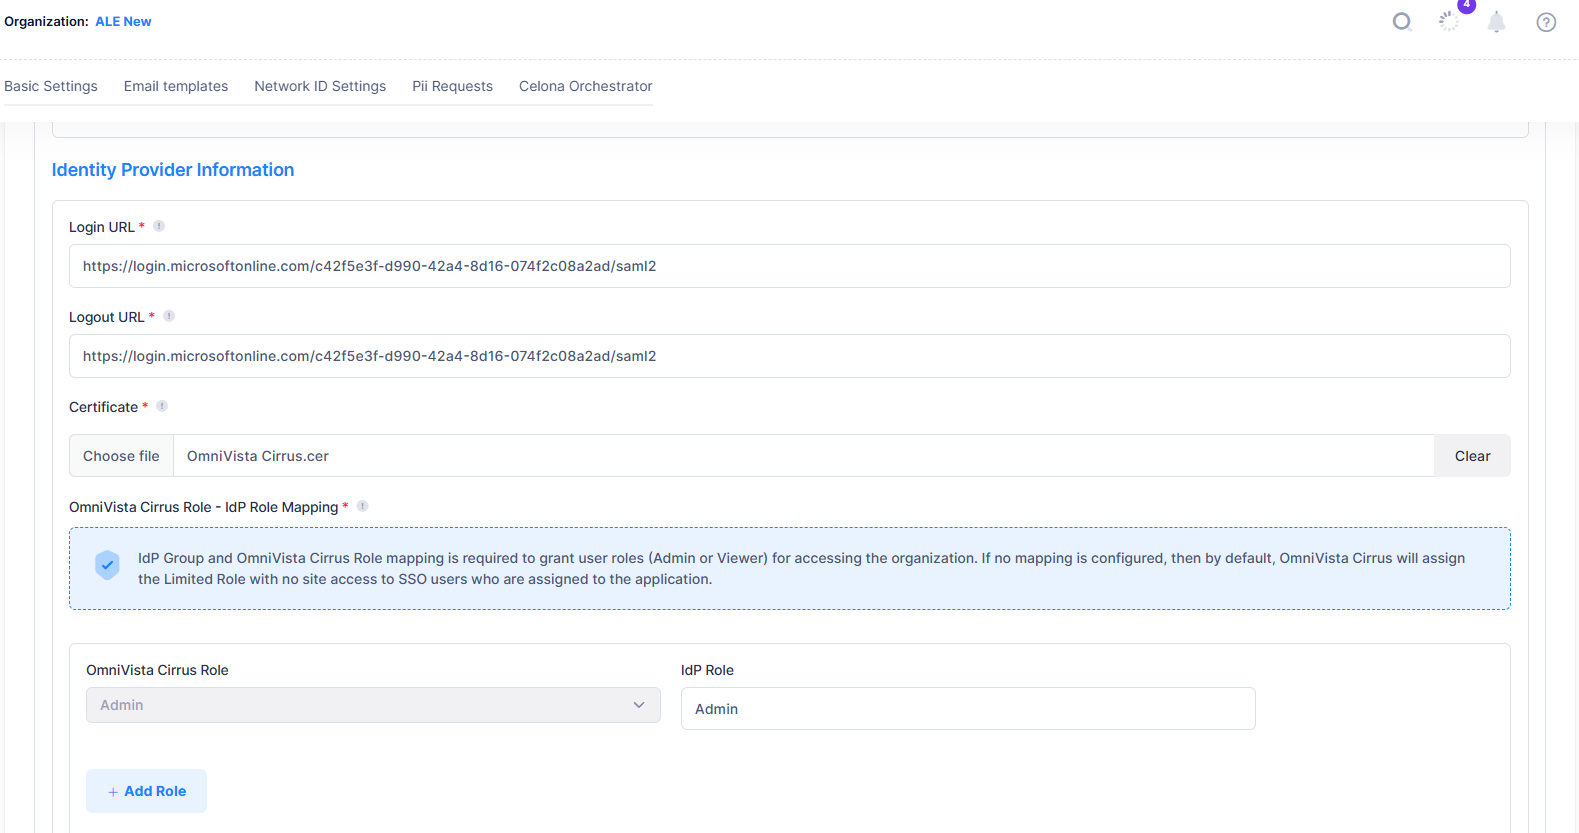Click the Choose file button
Viewport: 1579px width, 833px height.
click(121, 456)
